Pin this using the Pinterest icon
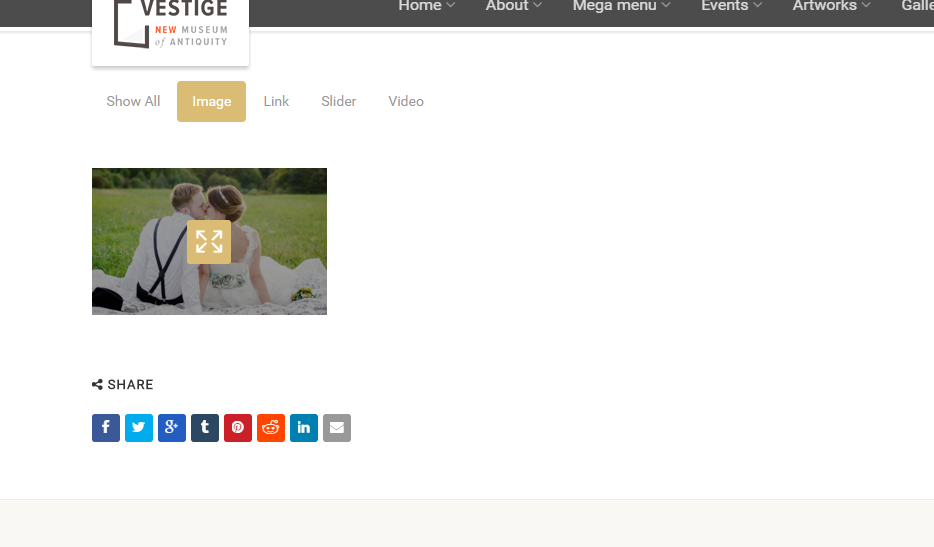This screenshot has width=934, height=547. coord(238,428)
